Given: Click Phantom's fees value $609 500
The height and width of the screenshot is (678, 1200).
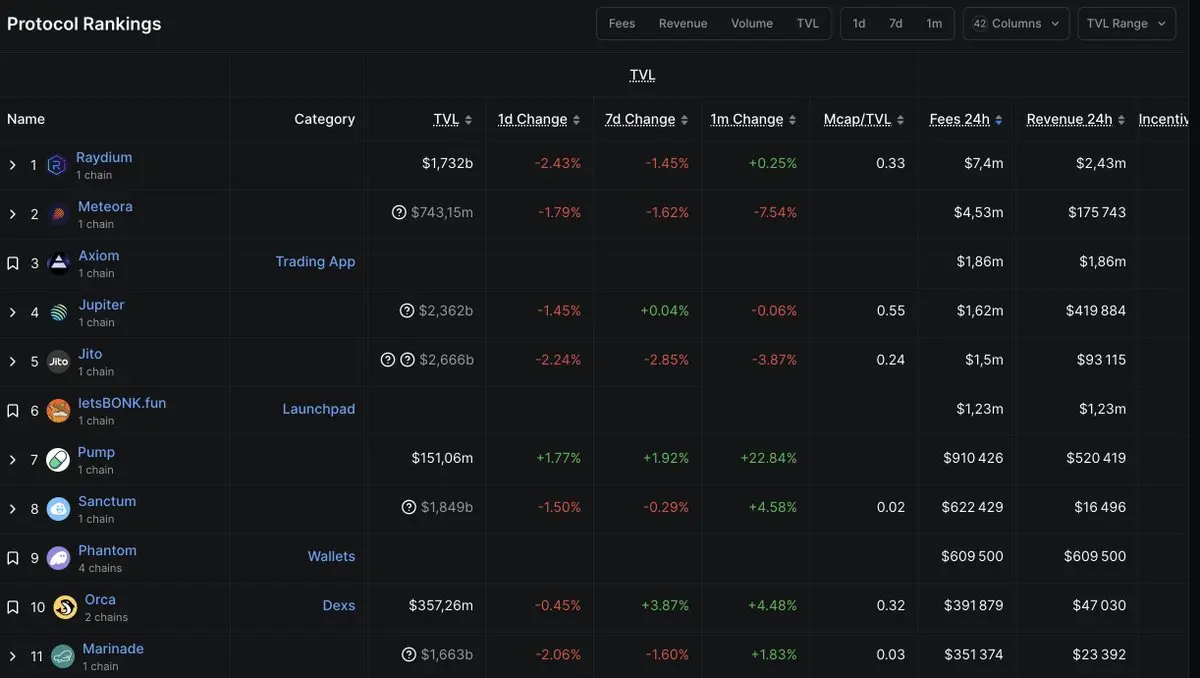Looking at the screenshot, I should pos(972,556).
